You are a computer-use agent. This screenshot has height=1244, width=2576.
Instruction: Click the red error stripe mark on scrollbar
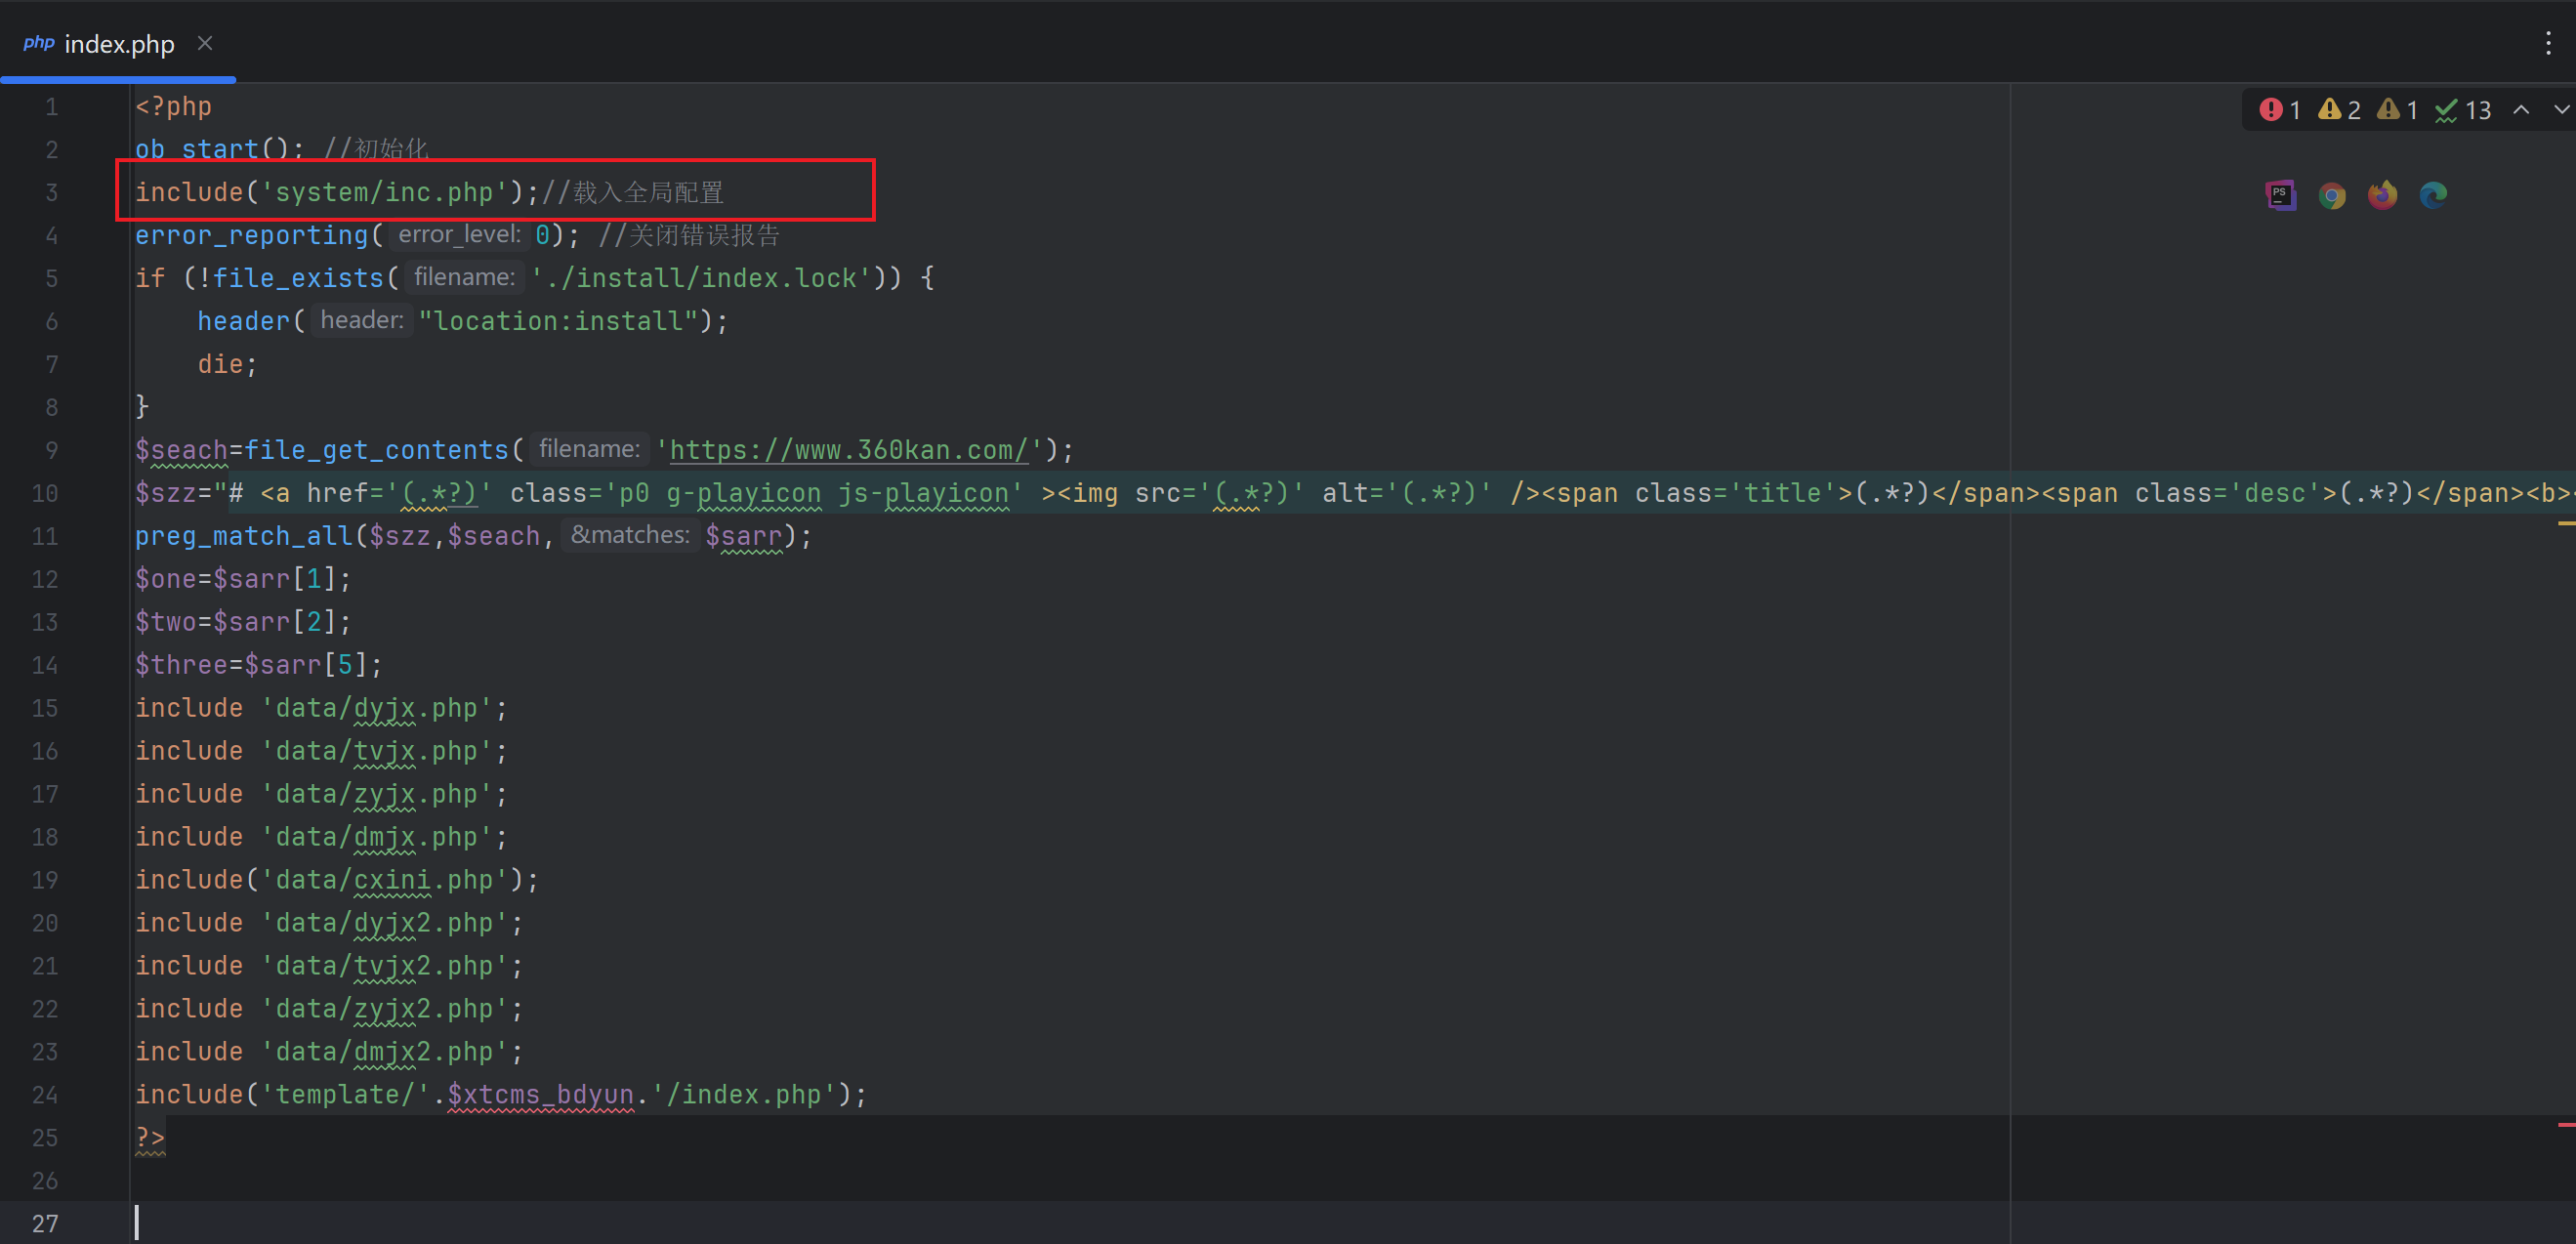pyautogui.click(x=2567, y=1125)
